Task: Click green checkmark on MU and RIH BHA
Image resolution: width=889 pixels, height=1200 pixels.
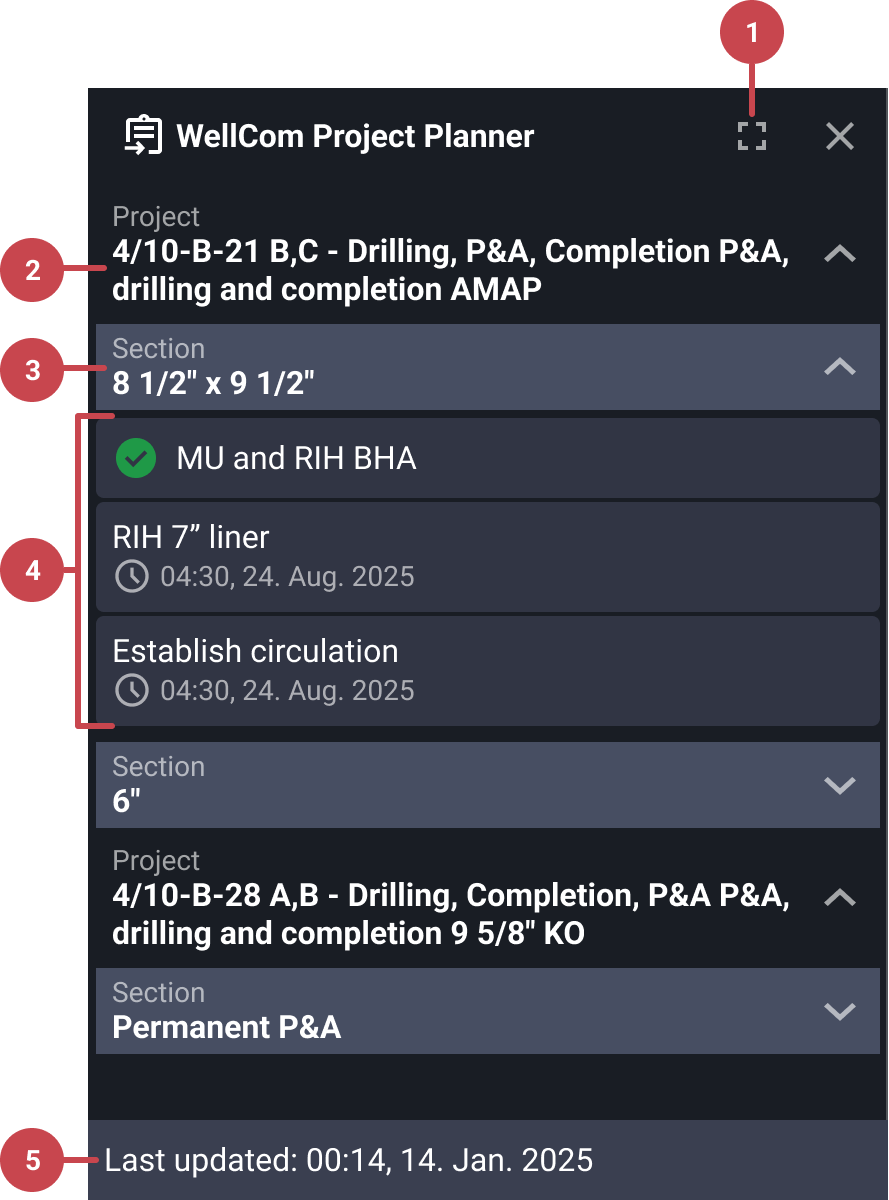Action: tap(136, 459)
